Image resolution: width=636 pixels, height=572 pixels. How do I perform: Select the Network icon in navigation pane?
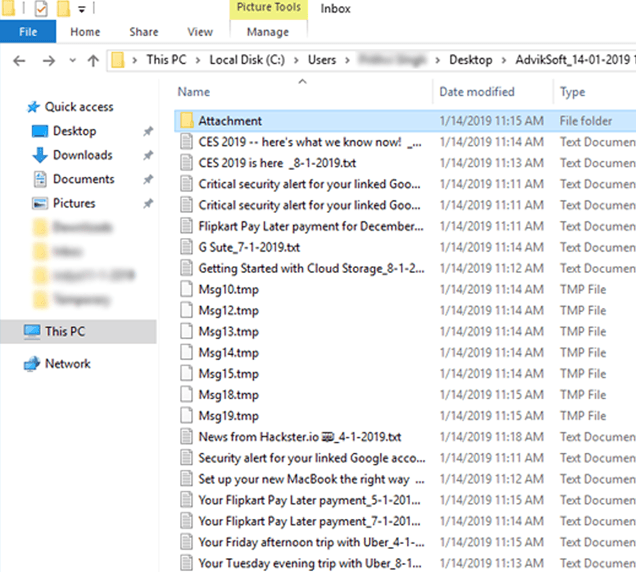[x=31, y=364]
